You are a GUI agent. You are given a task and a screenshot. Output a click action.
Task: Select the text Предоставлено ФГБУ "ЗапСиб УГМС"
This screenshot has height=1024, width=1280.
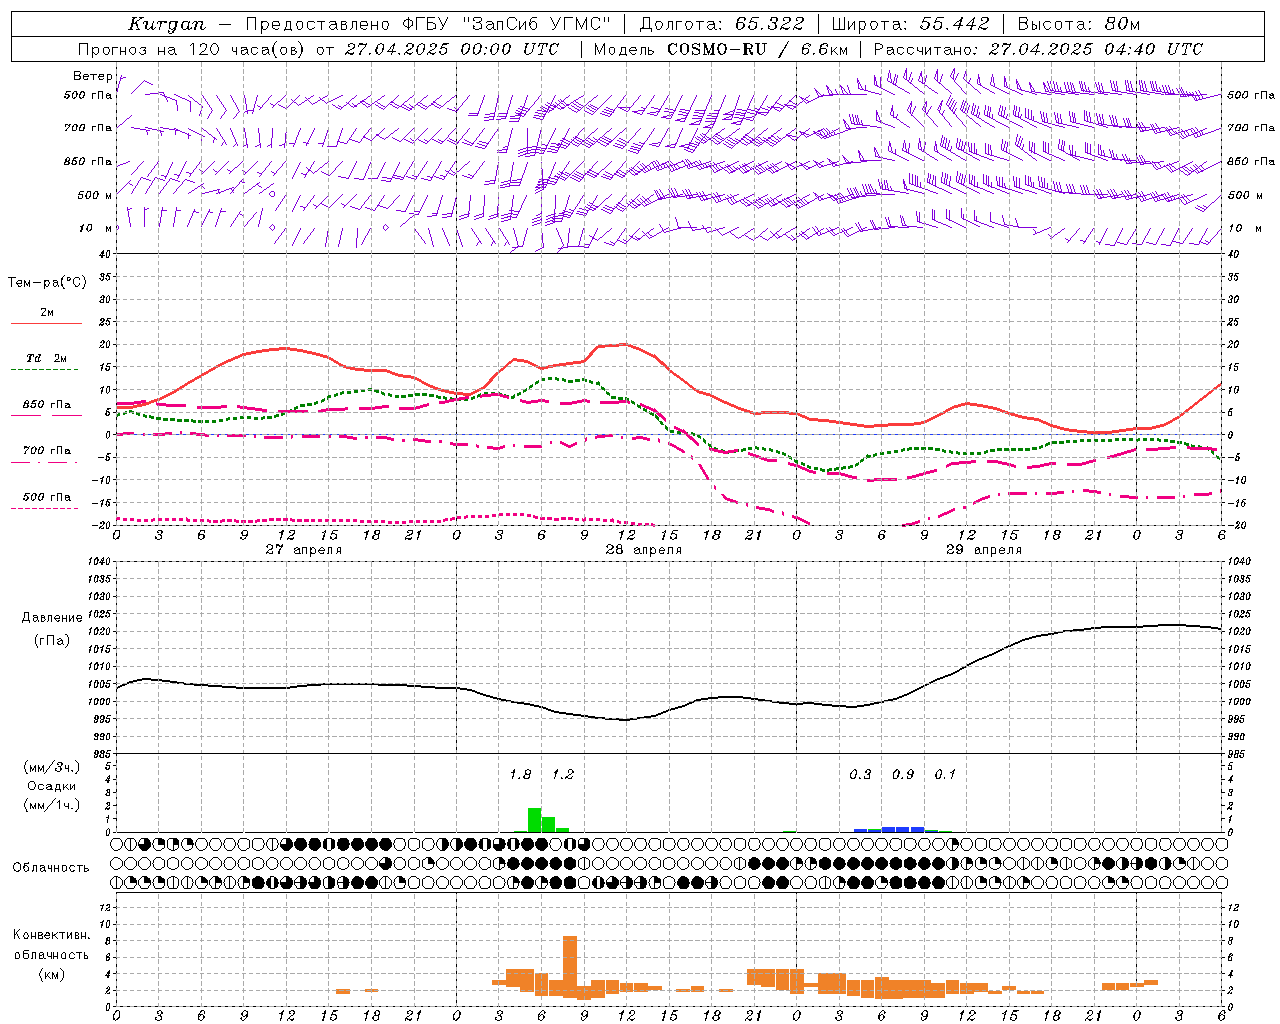coord(428,24)
